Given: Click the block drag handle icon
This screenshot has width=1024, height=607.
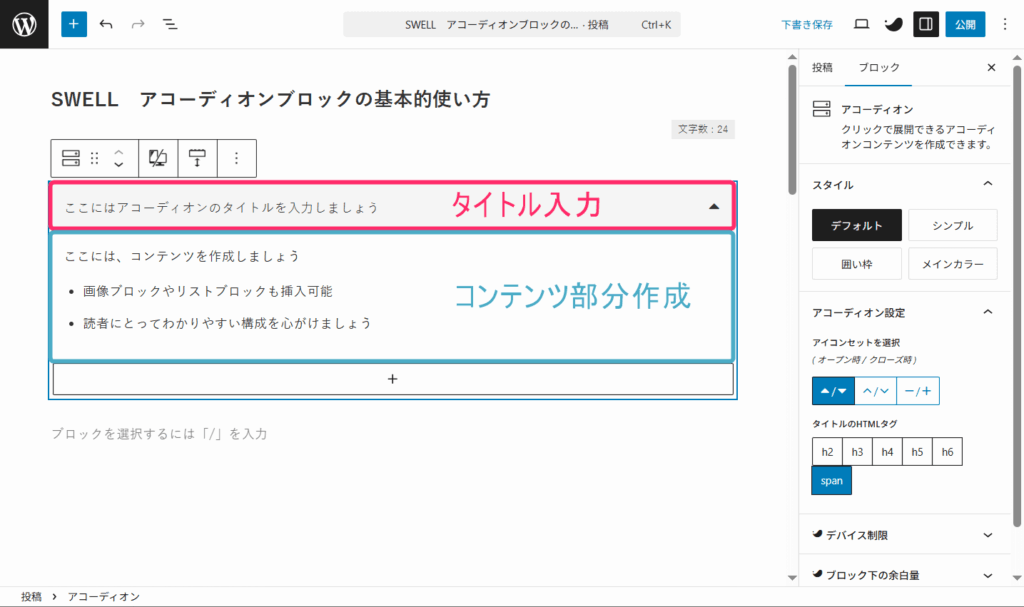Looking at the screenshot, I should (x=95, y=158).
